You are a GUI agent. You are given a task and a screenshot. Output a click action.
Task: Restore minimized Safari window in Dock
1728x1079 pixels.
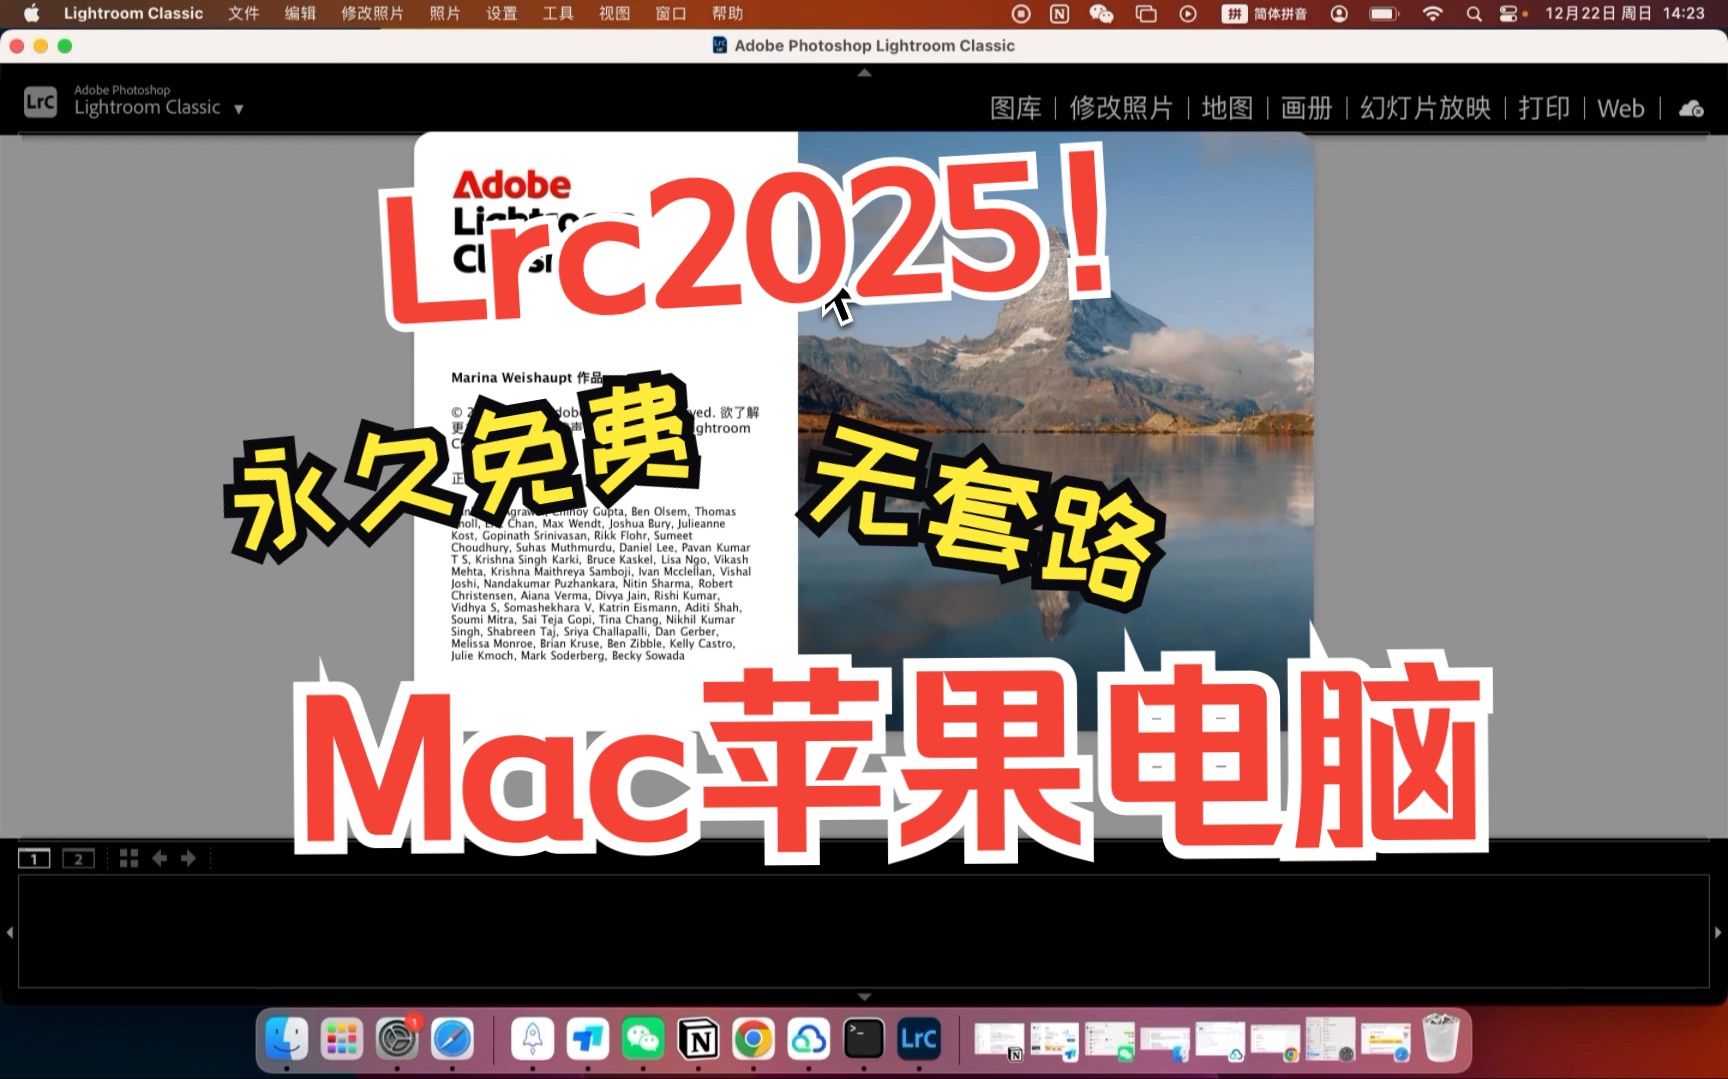1385,1041
